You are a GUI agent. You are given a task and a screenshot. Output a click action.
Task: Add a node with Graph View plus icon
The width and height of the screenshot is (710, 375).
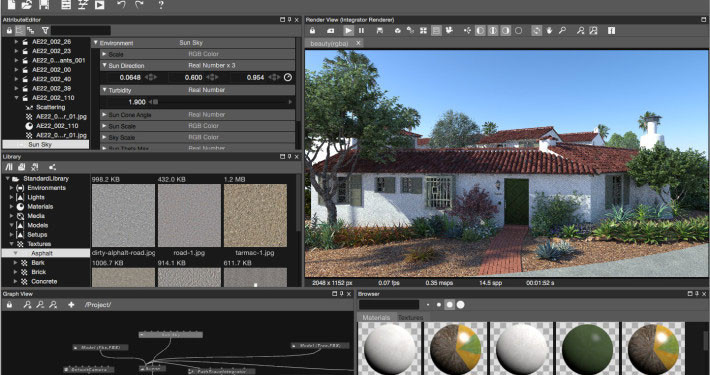tap(71, 305)
